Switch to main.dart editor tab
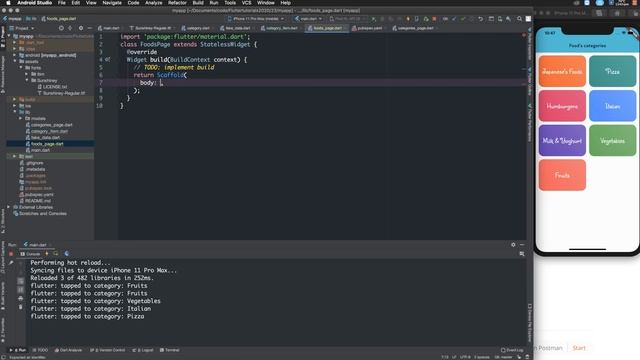 click(x=109, y=28)
